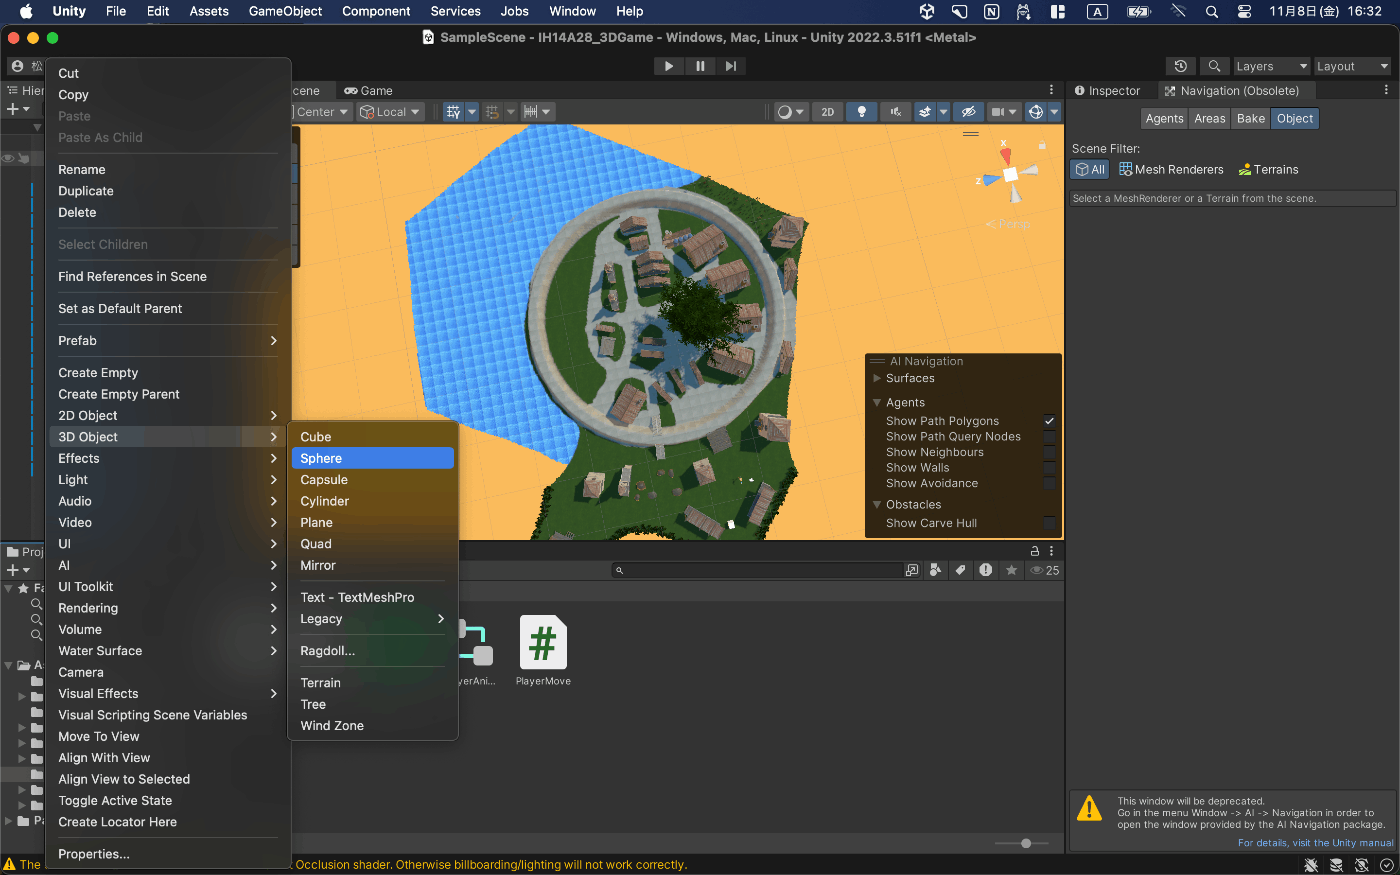The width and height of the screenshot is (1400, 875).
Task: Choose Terrain from the 3D Object submenu
Action: coord(372,683)
